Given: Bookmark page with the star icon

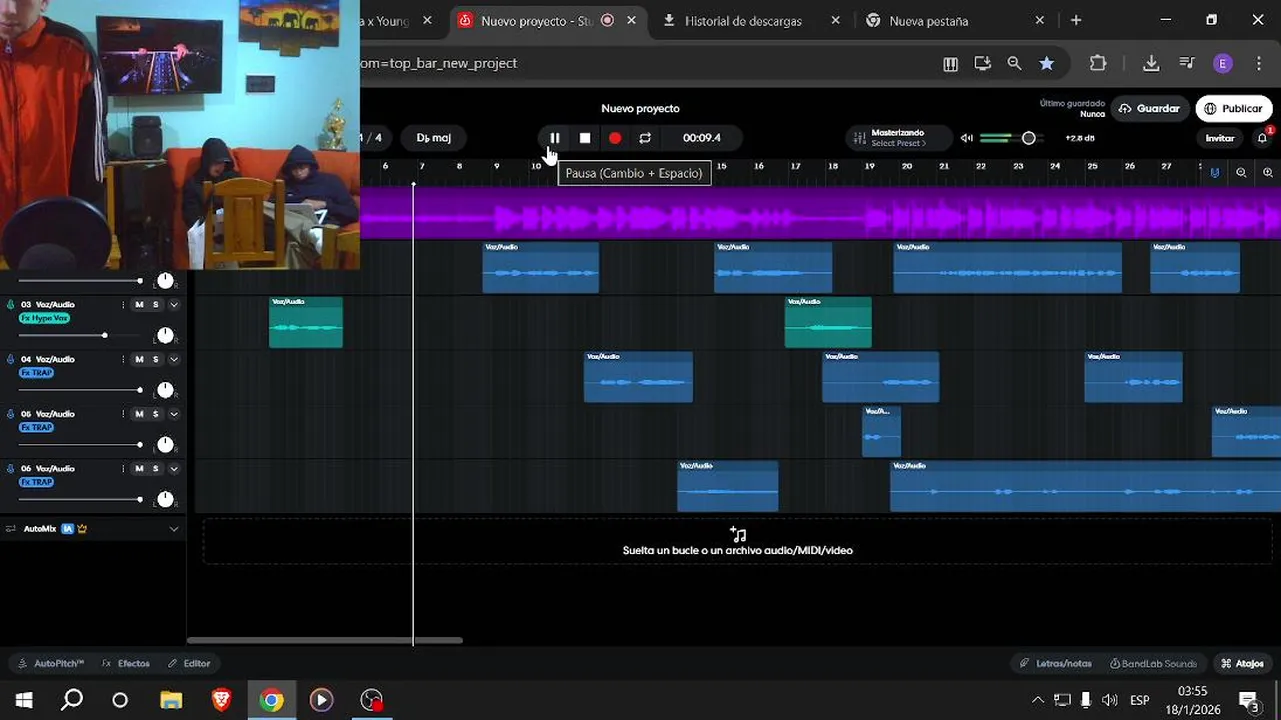Looking at the screenshot, I should (1046, 63).
